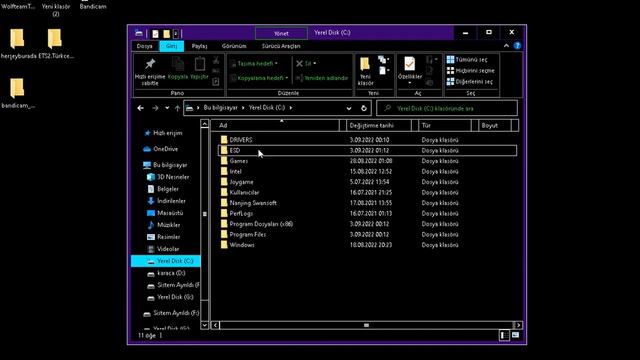Open the Sürücü Araçları tab
This screenshot has width=640, height=360.
[x=281, y=46]
